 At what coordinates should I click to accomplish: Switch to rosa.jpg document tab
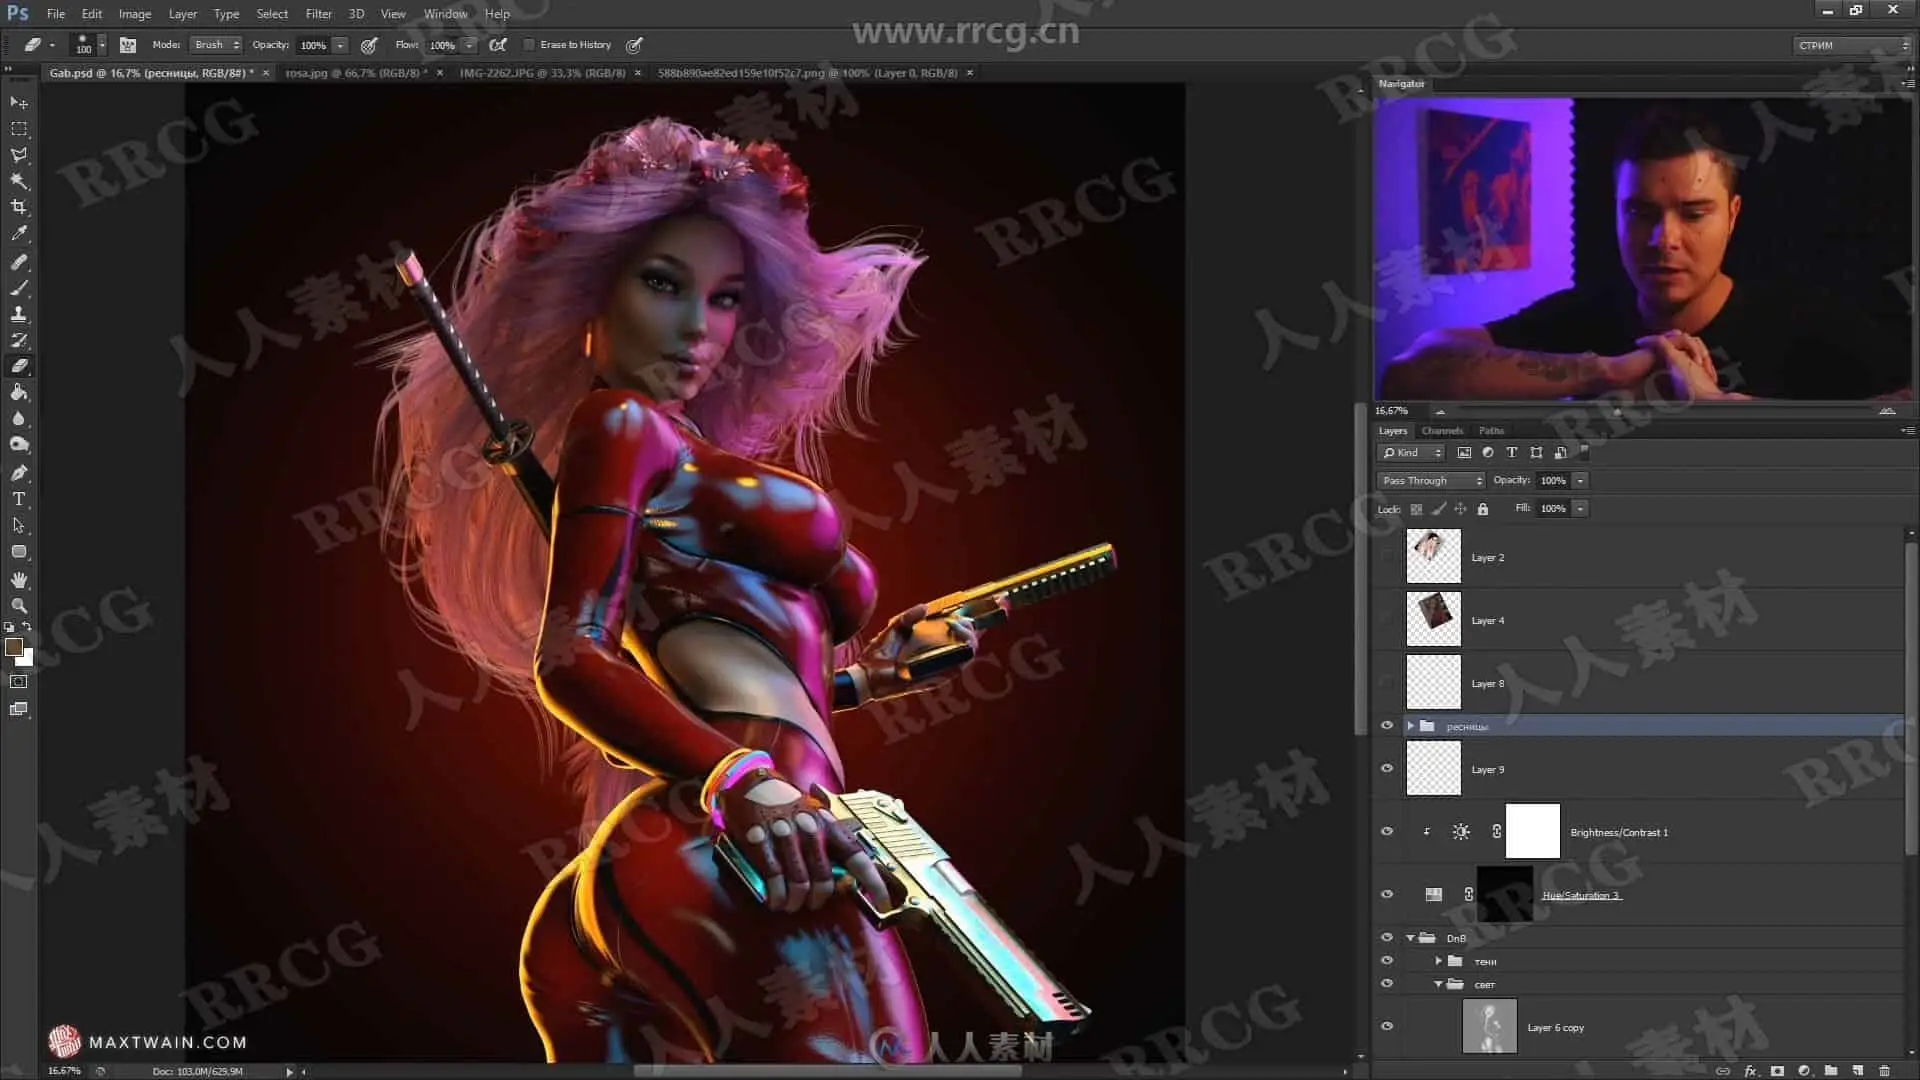(355, 73)
